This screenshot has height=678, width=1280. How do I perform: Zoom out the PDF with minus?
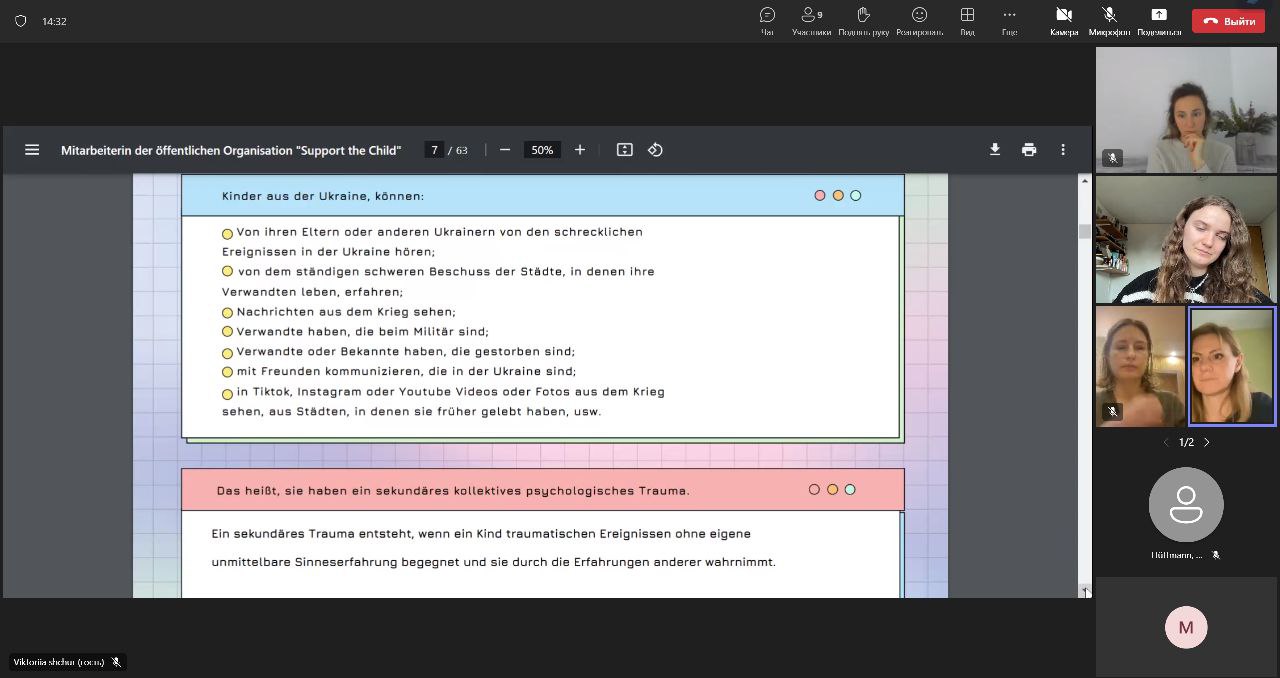click(x=505, y=150)
